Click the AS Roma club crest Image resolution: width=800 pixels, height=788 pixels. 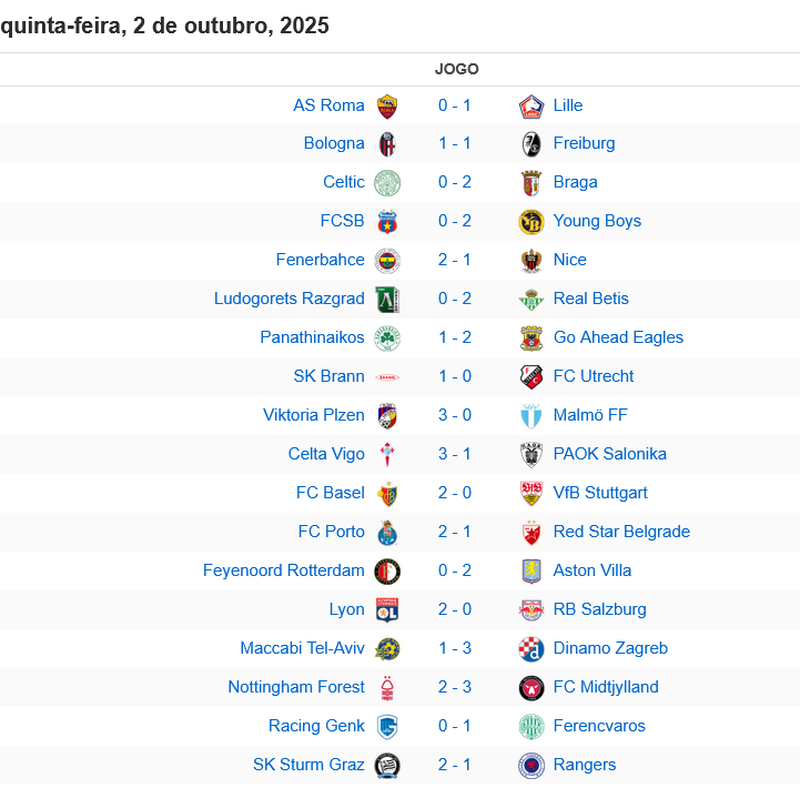pos(387,106)
